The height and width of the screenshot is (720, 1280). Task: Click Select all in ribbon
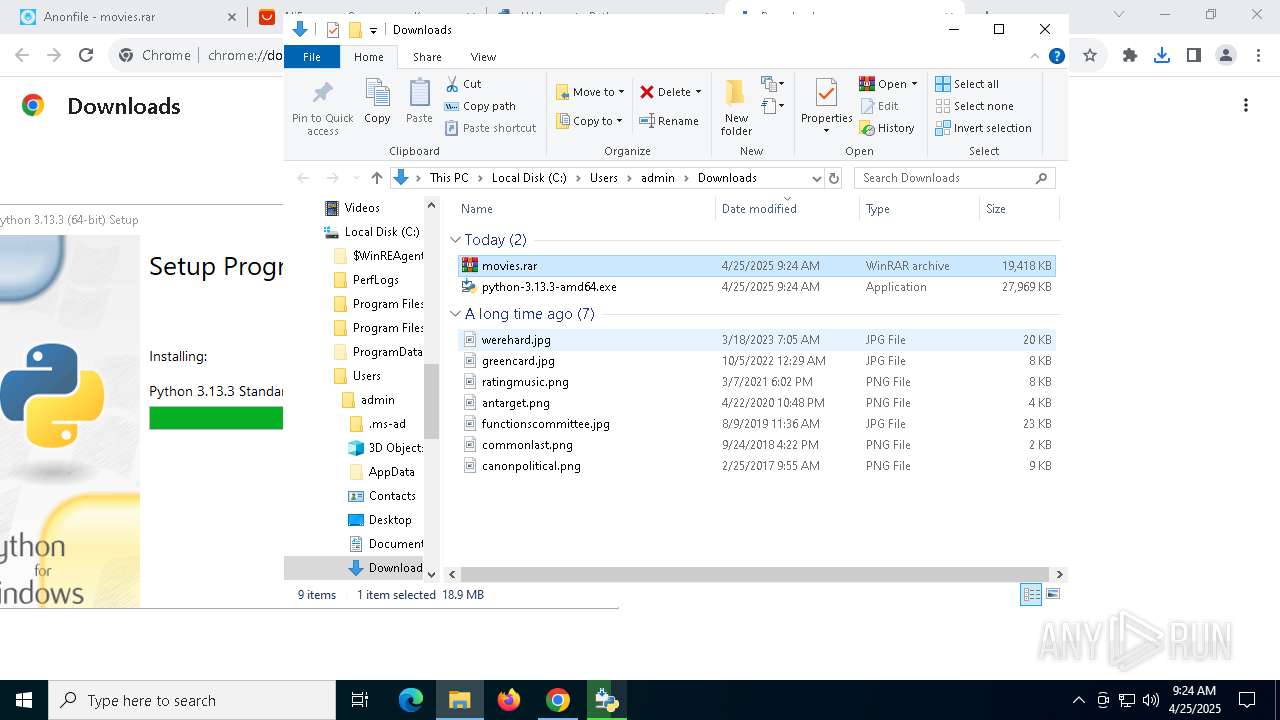pos(967,84)
